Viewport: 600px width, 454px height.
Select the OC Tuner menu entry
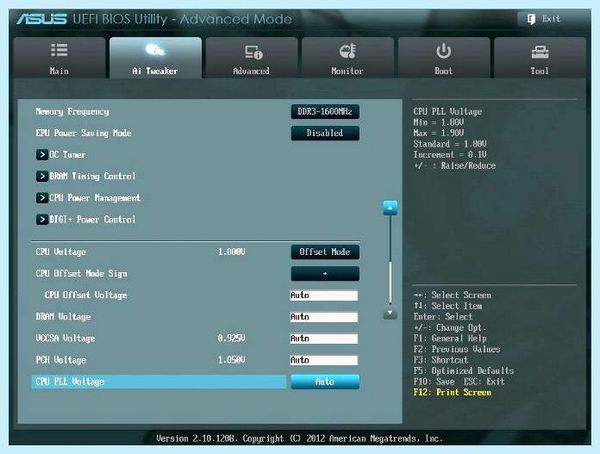pyautogui.click(x=67, y=155)
